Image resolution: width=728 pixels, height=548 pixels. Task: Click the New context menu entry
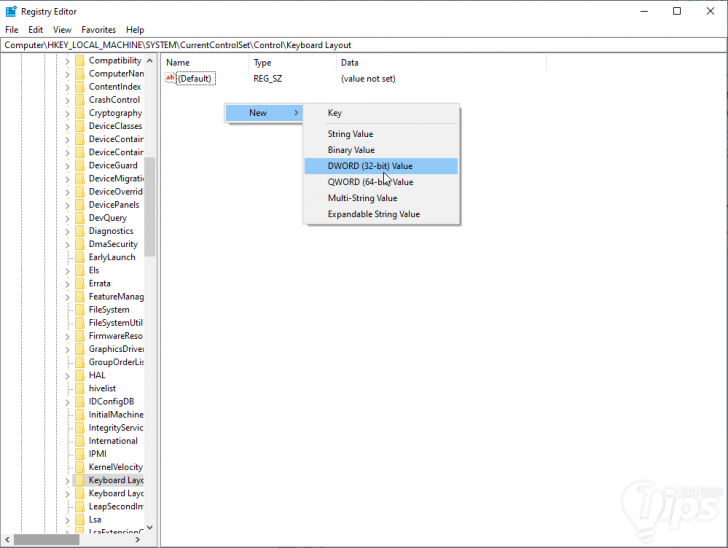tap(264, 113)
